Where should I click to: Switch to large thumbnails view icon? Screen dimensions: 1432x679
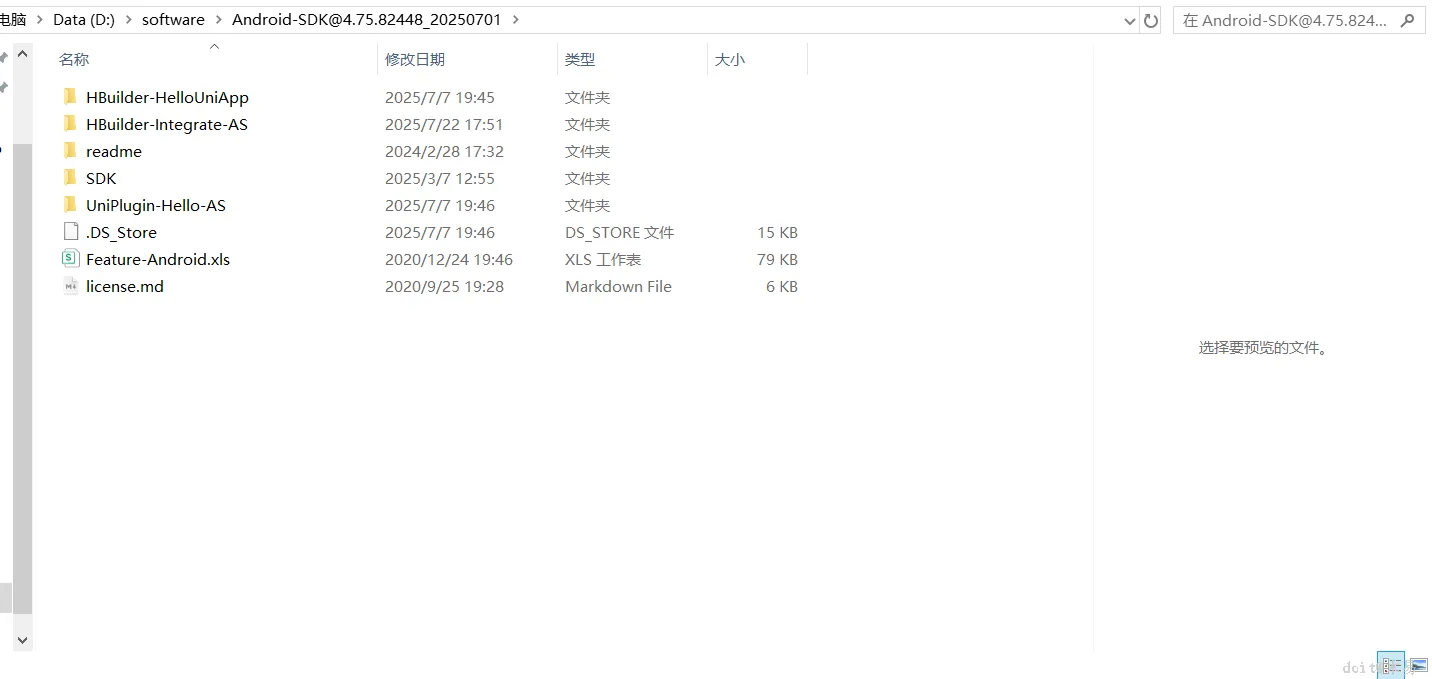click(1418, 665)
